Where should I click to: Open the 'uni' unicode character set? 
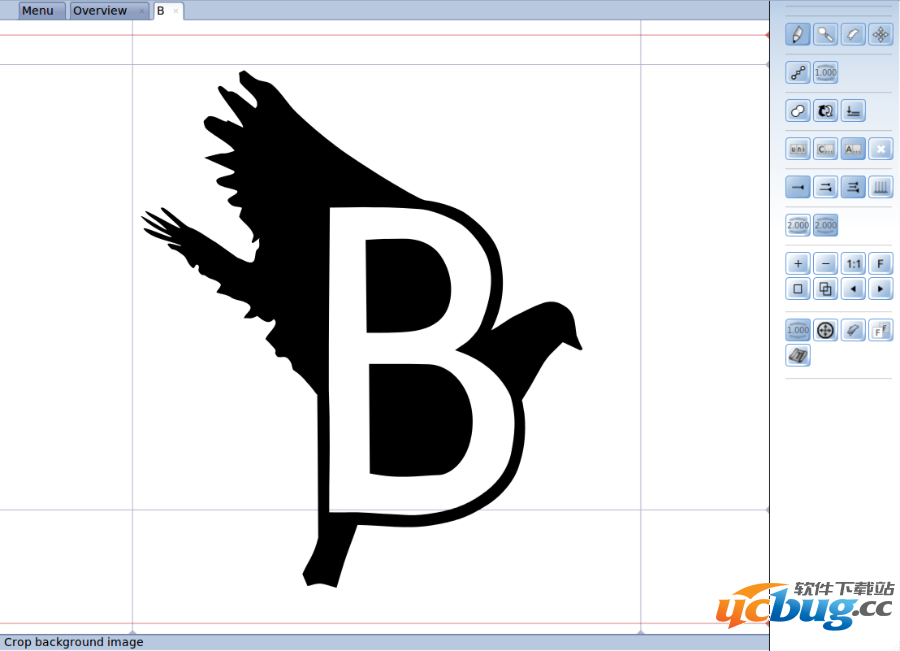[x=798, y=149]
